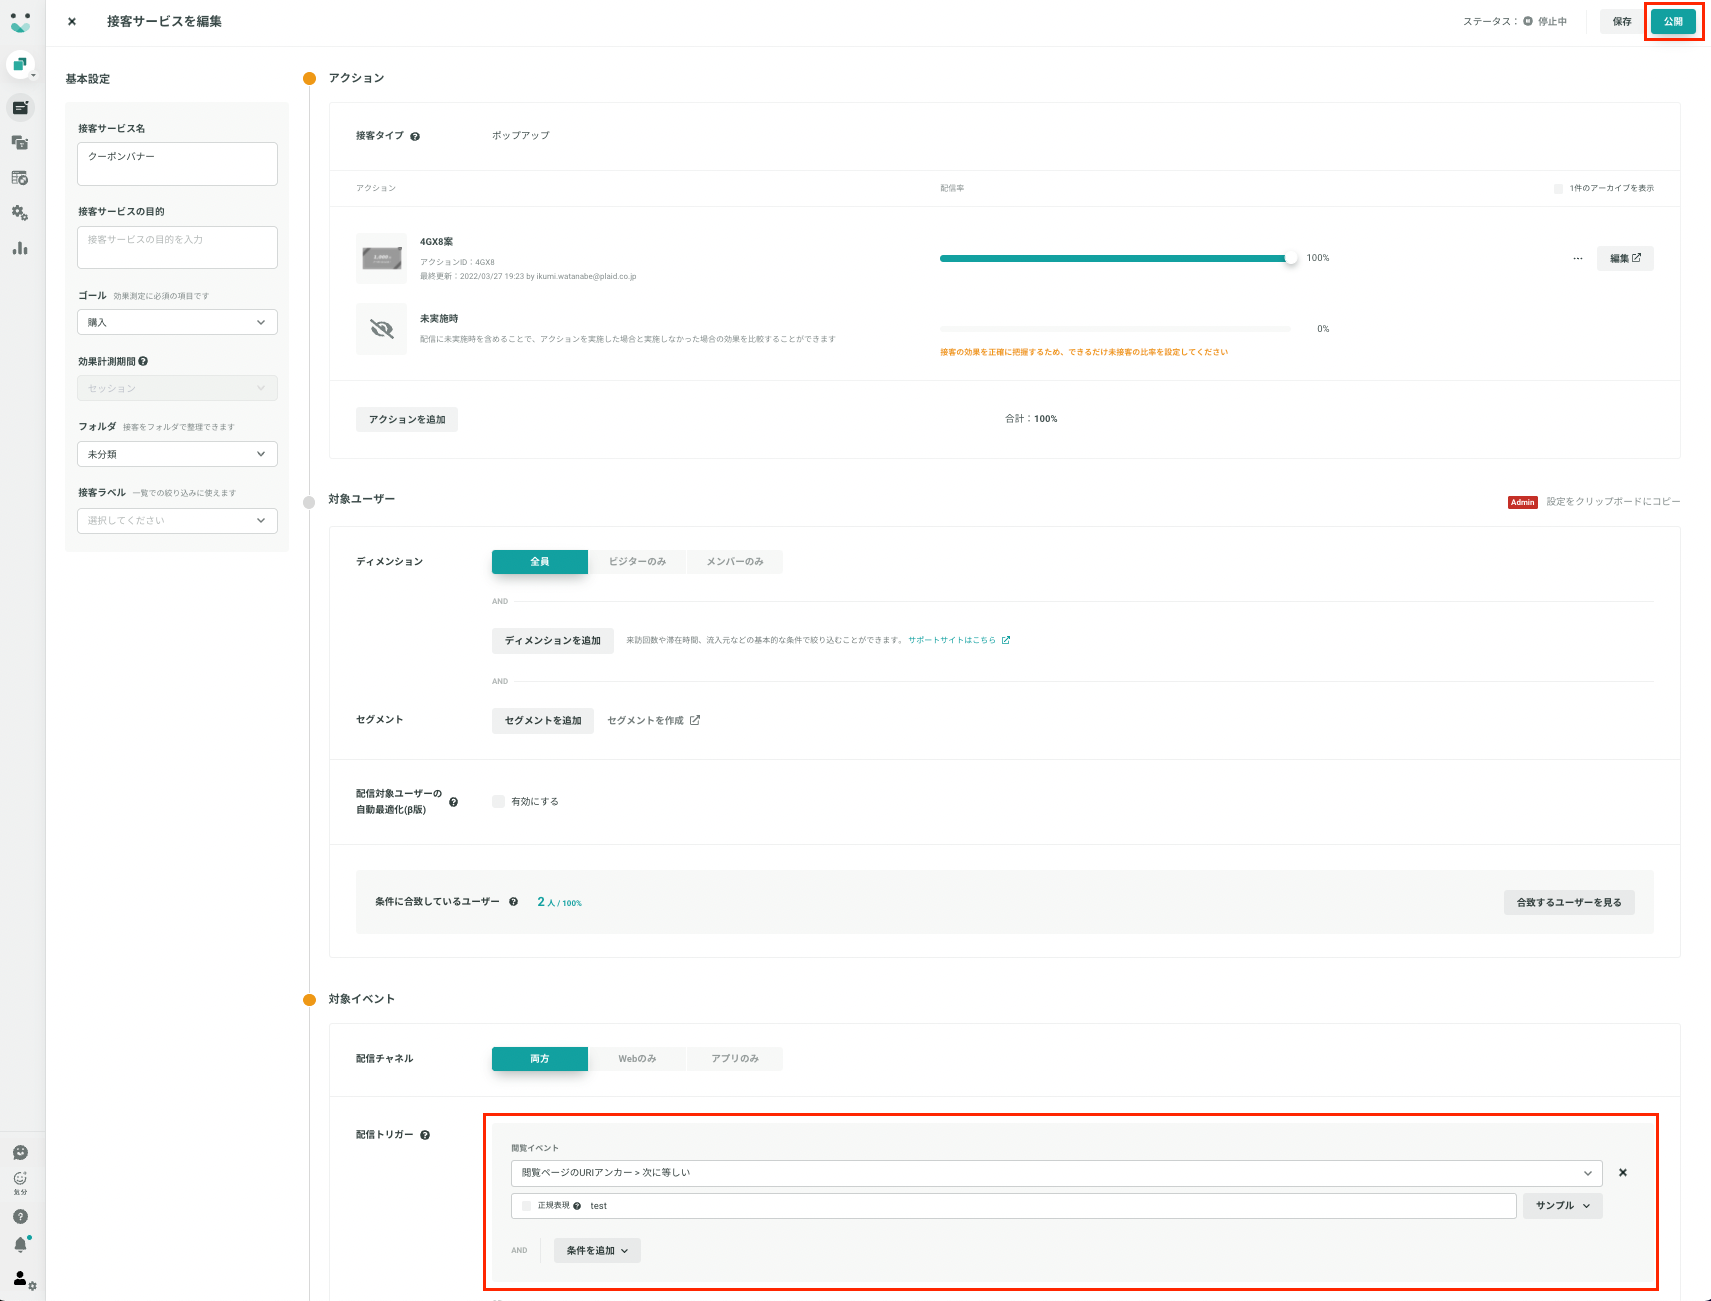Remove the trigger condition with X icon
Screen dimensions: 1711x1301
1623,1172
